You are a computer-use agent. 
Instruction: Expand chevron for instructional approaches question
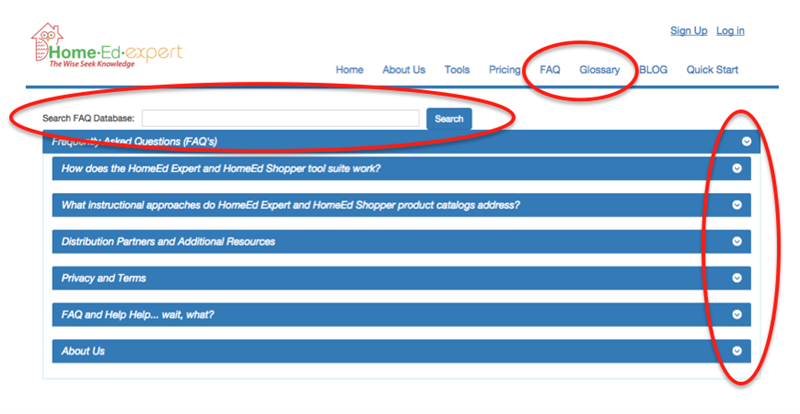point(737,205)
